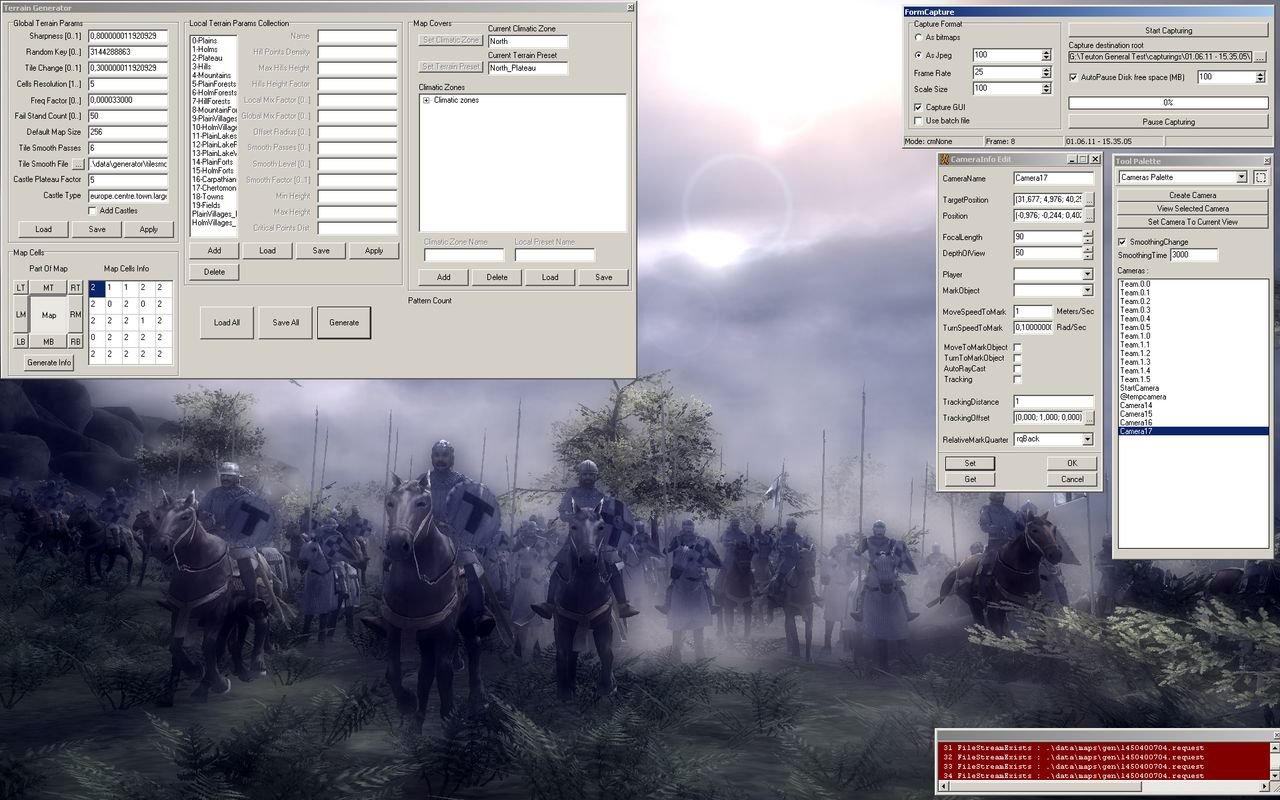
Task: Open the RelativeMarkQuarter dropdown
Action: click(x=1087, y=439)
